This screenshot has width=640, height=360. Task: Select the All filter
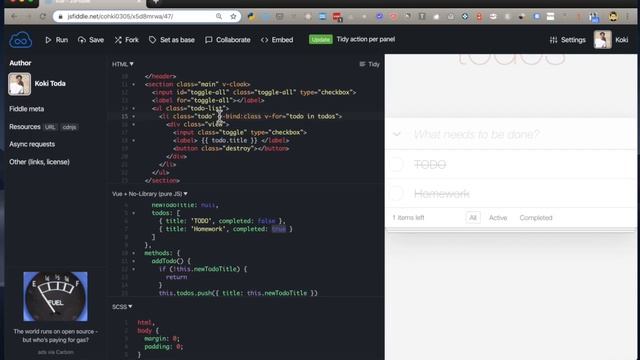[x=473, y=218]
